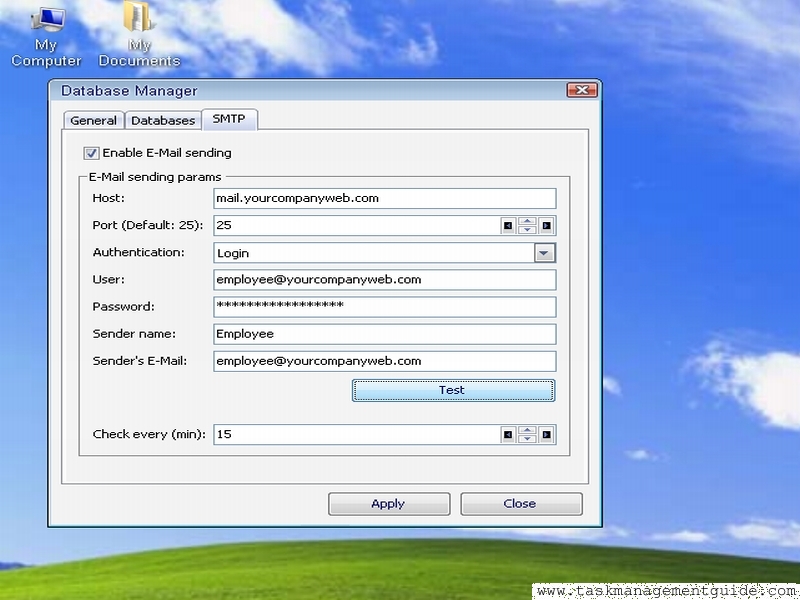The width and height of the screenshot is (800, 600).
Task: Click the Close button at the dialog bottom
Action: pyautogui.click(x=521, y=504)
